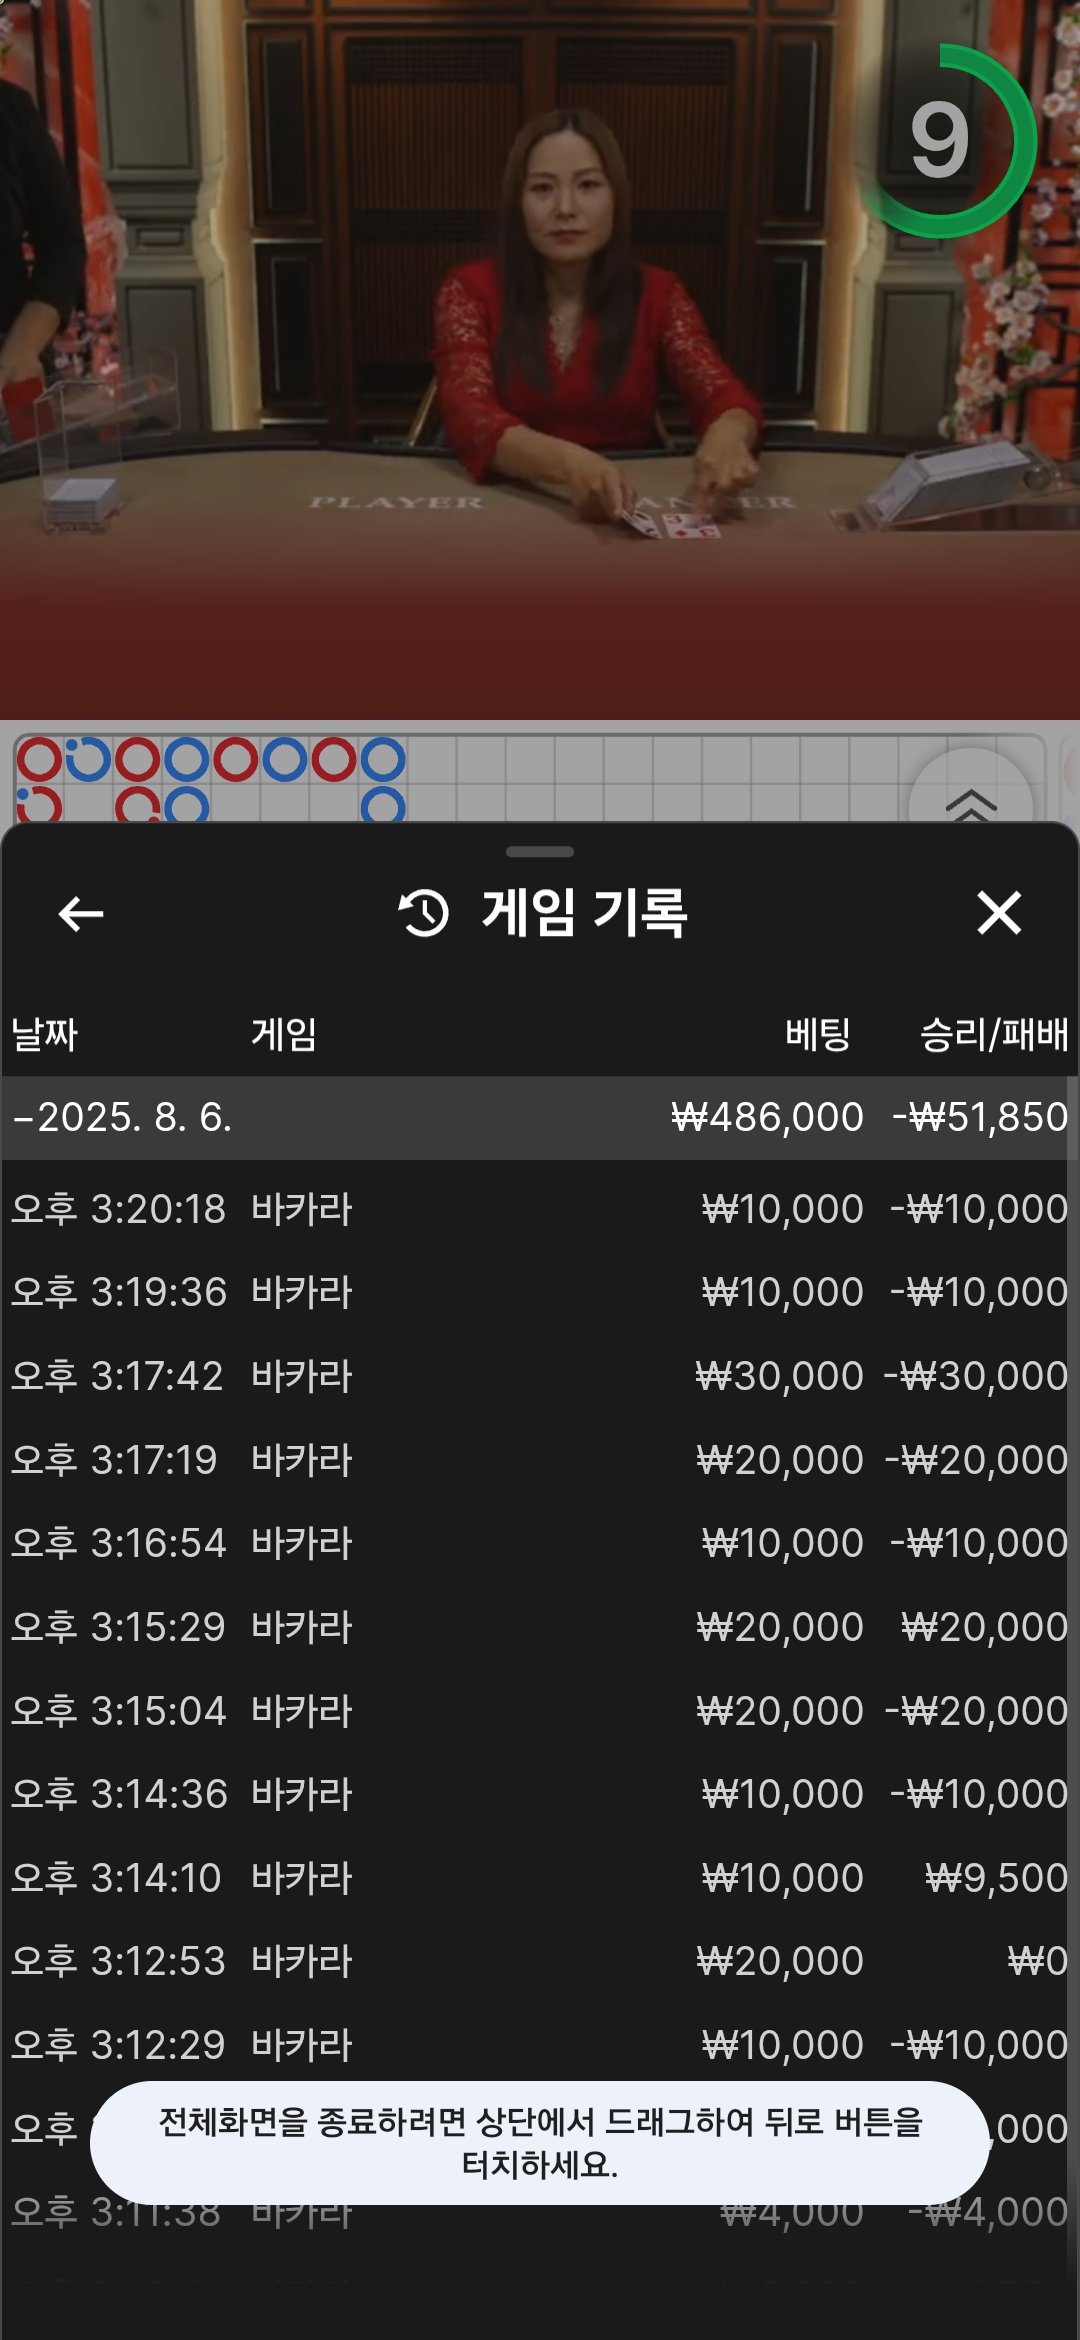The height and width of the screenshot is (2340, 1080).
Task: Open the 3:15:29 winning round
Action: point(540,1627)
